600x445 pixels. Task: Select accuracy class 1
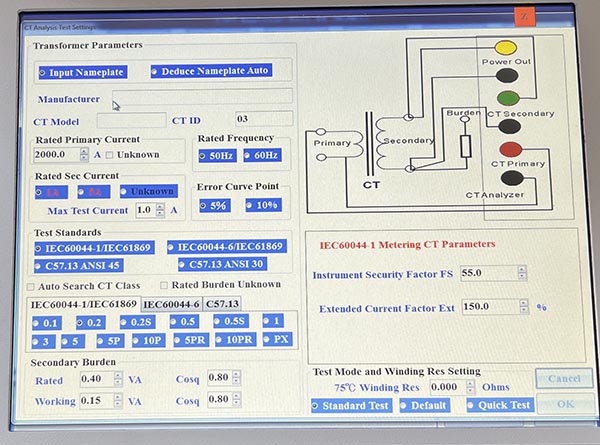(x=273, y=321)
